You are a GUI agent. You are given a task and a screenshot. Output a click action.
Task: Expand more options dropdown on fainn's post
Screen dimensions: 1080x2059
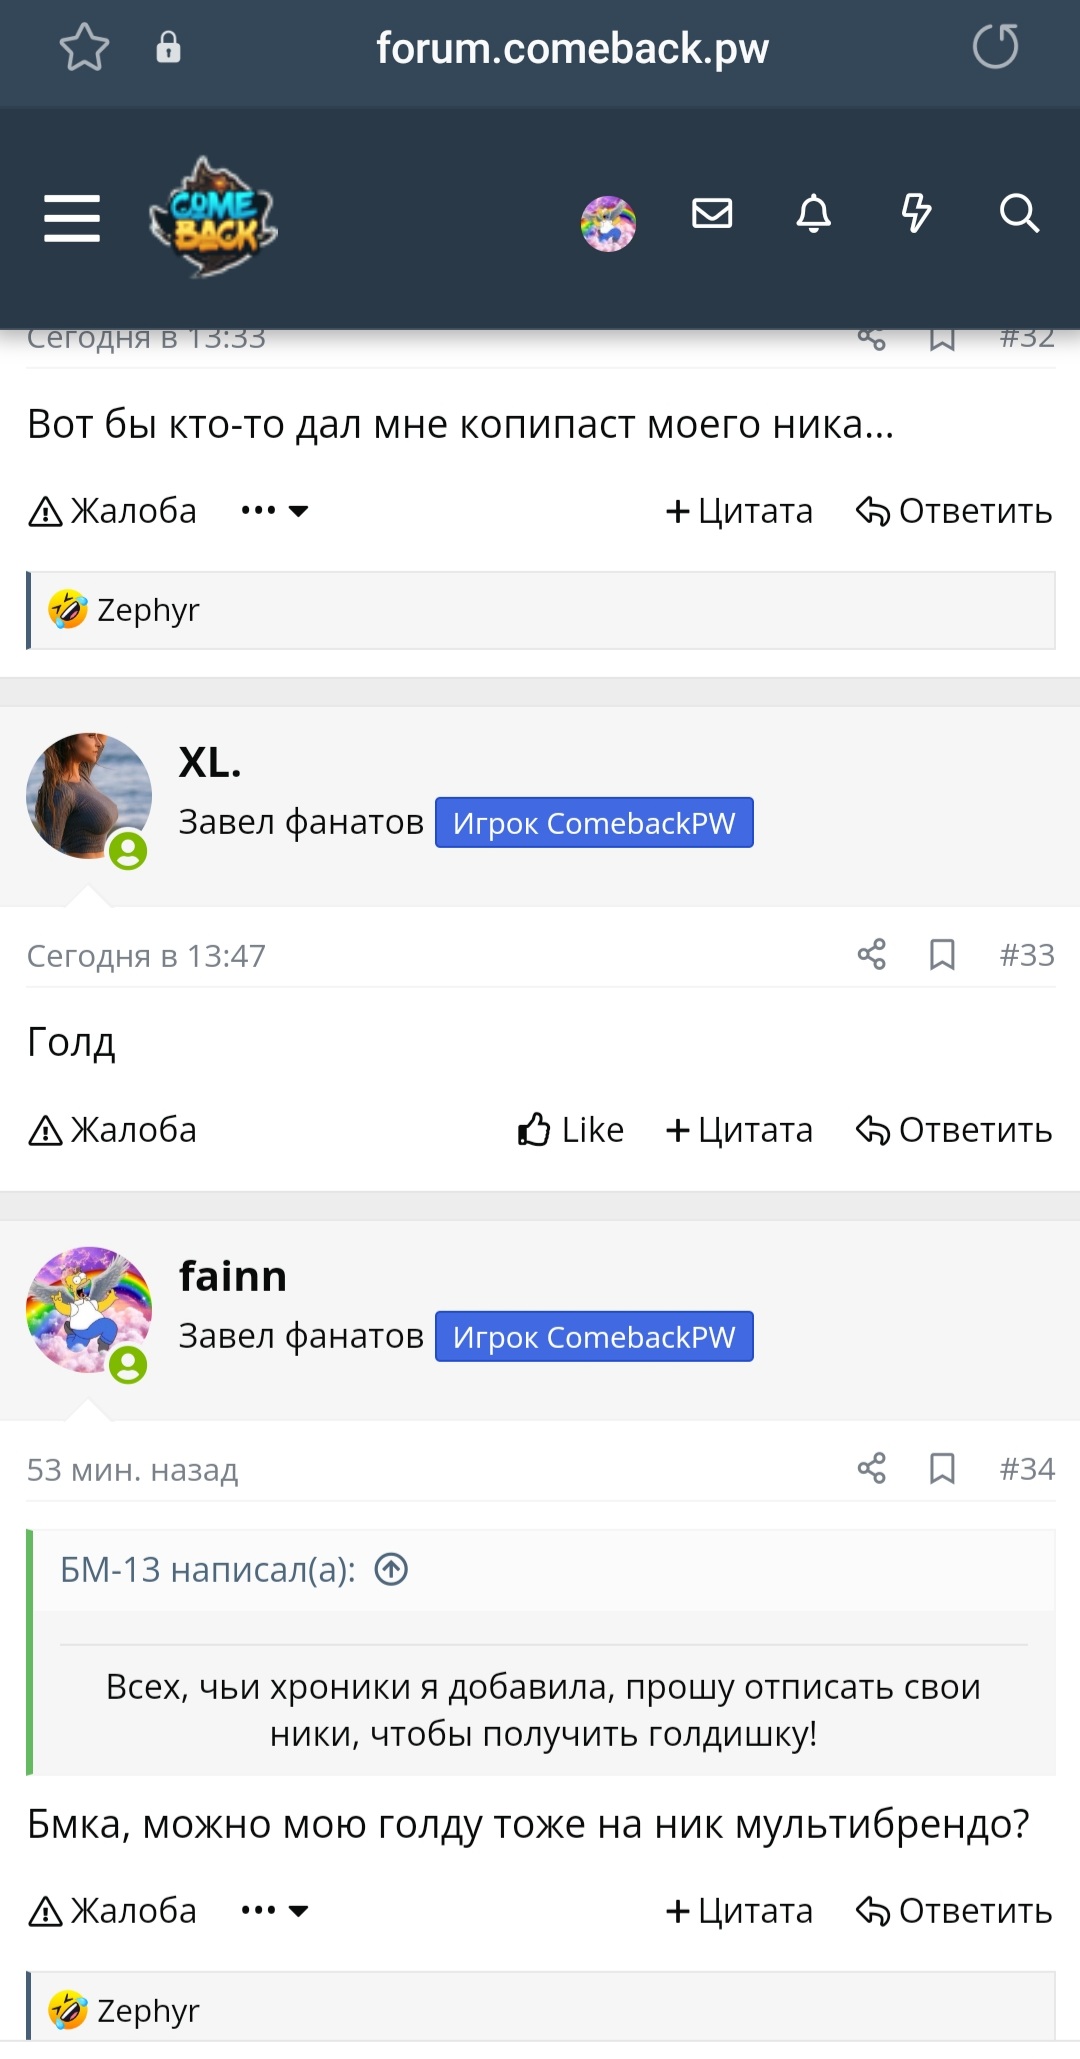click(275, 1911)
